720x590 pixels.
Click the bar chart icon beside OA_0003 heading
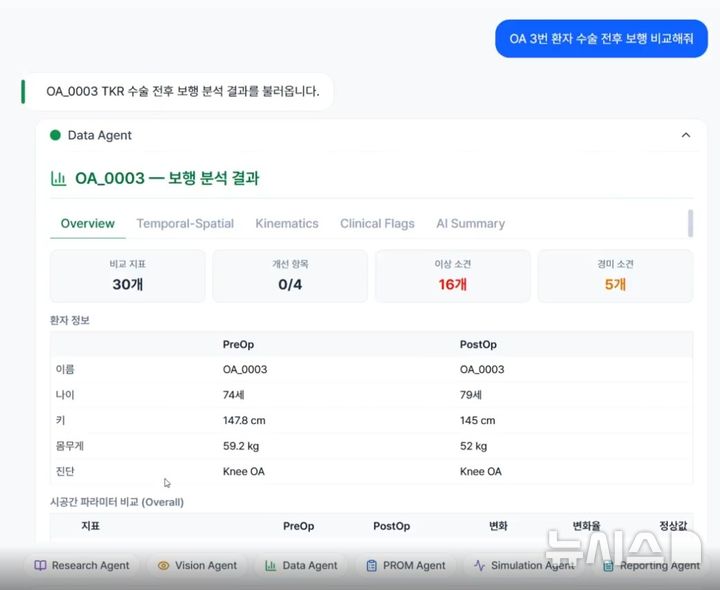tap(58, 178)
